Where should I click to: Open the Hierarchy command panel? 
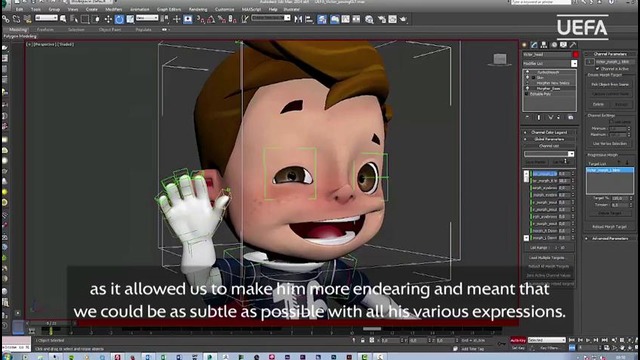[x=544, y=45]
